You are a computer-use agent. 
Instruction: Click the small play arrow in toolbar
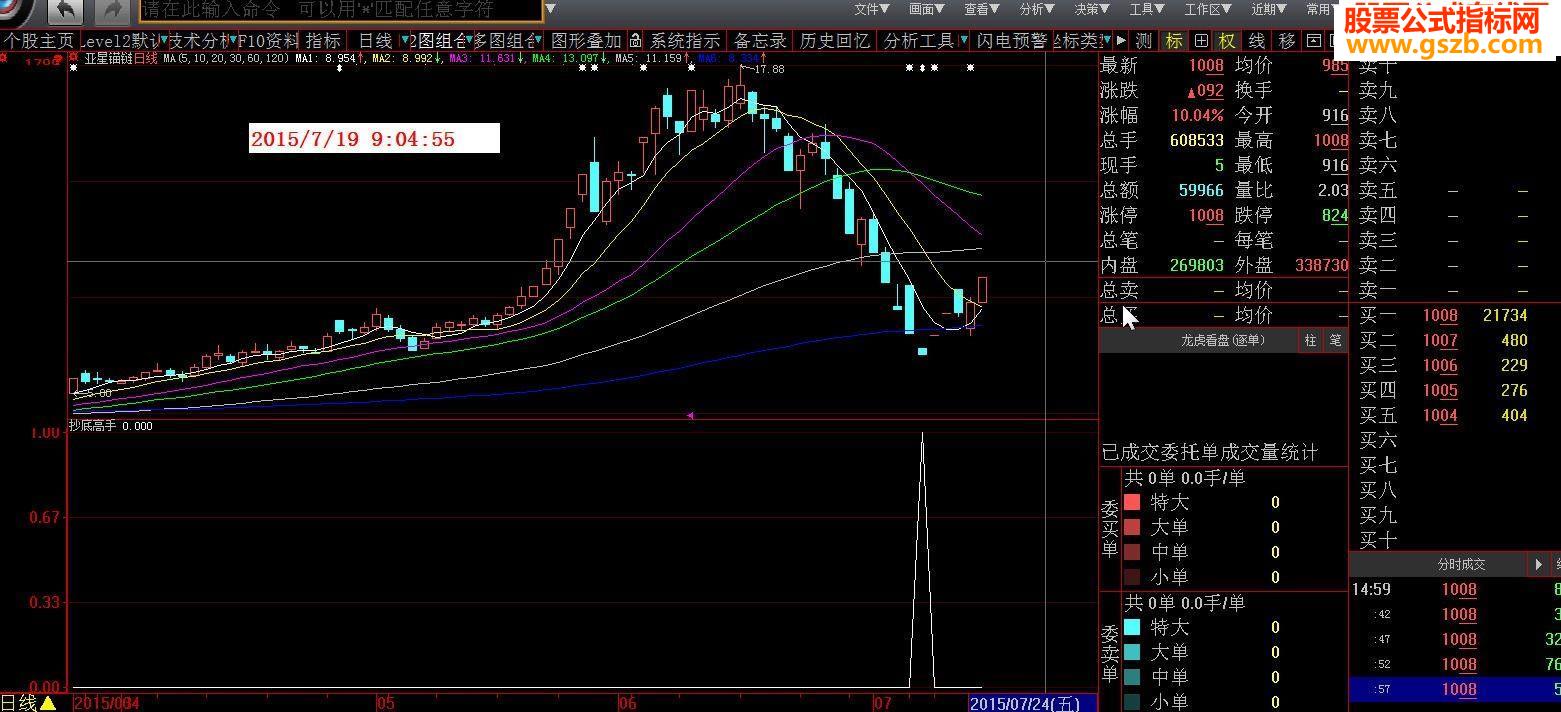click(x=1121, y=41)
